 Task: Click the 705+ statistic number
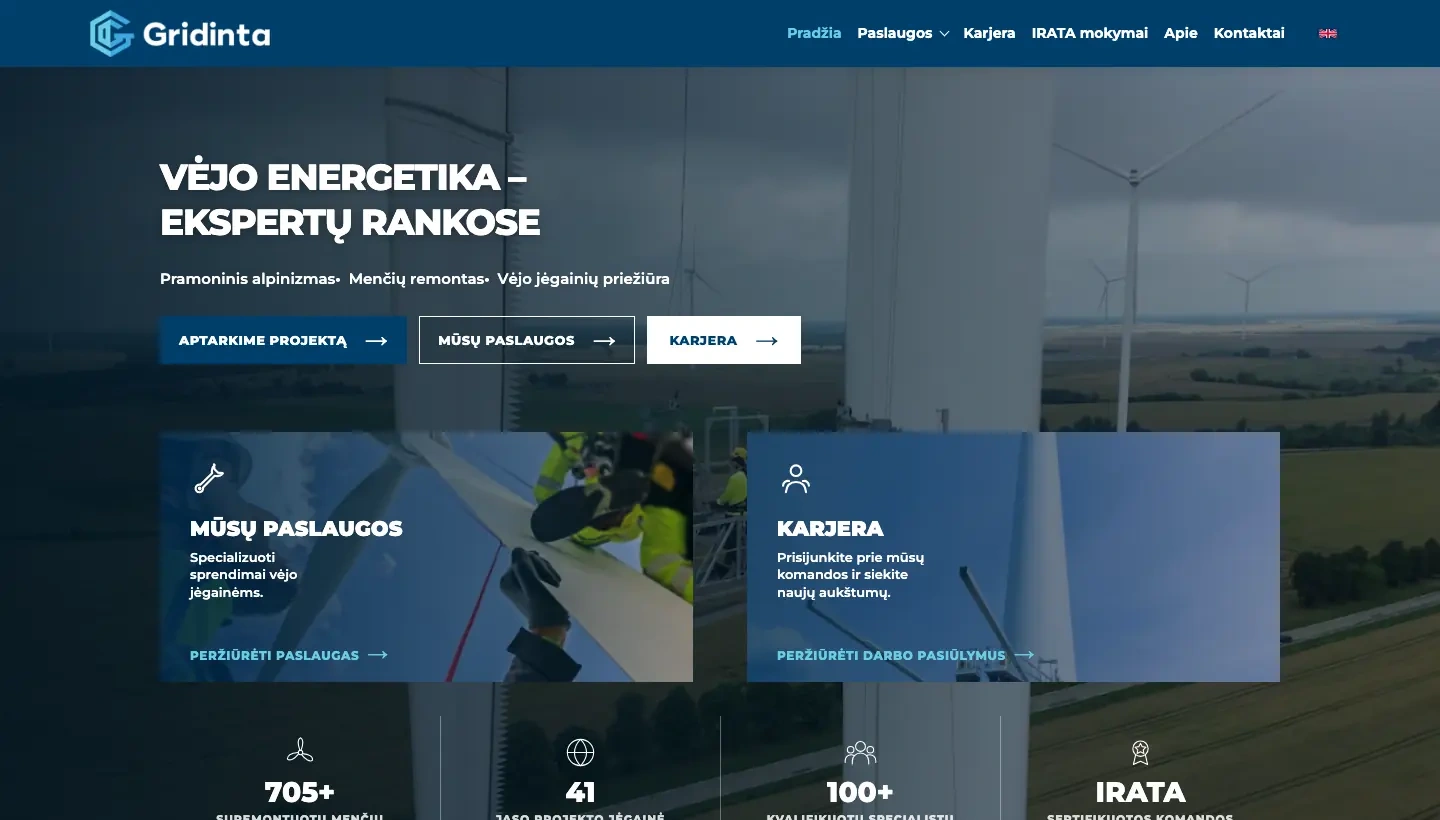300,792
